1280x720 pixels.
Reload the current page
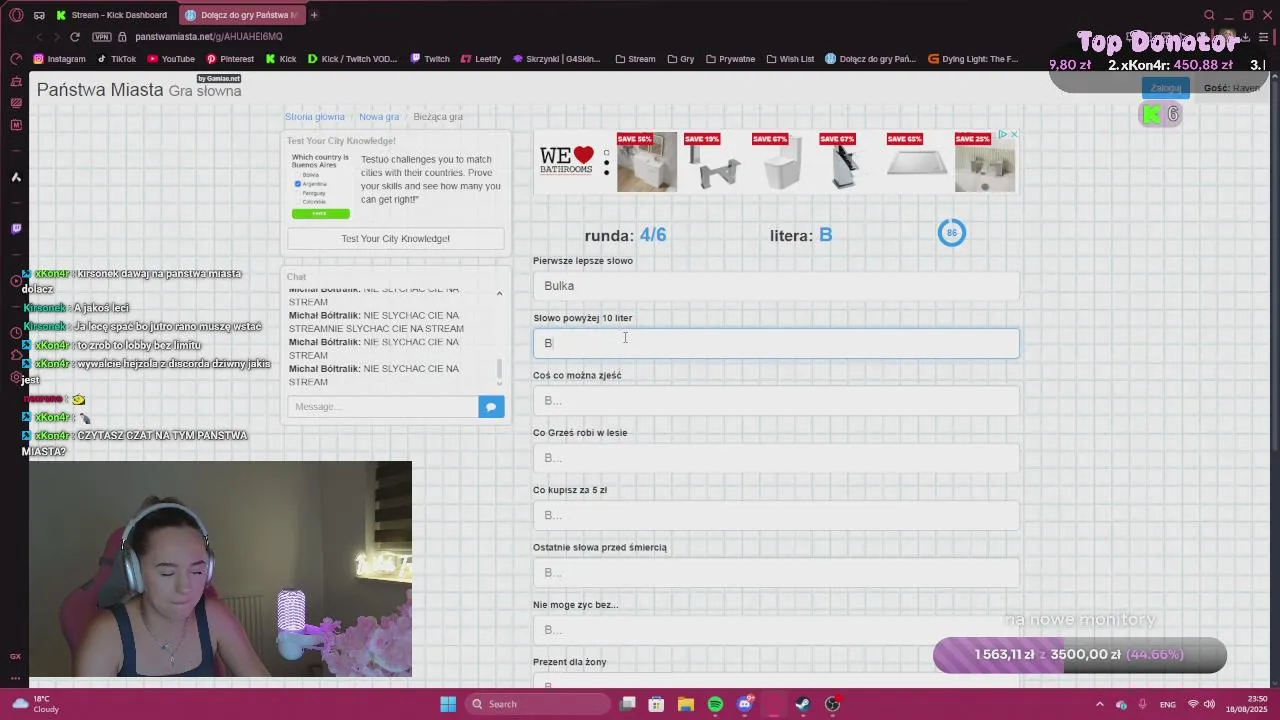point(75,37)
